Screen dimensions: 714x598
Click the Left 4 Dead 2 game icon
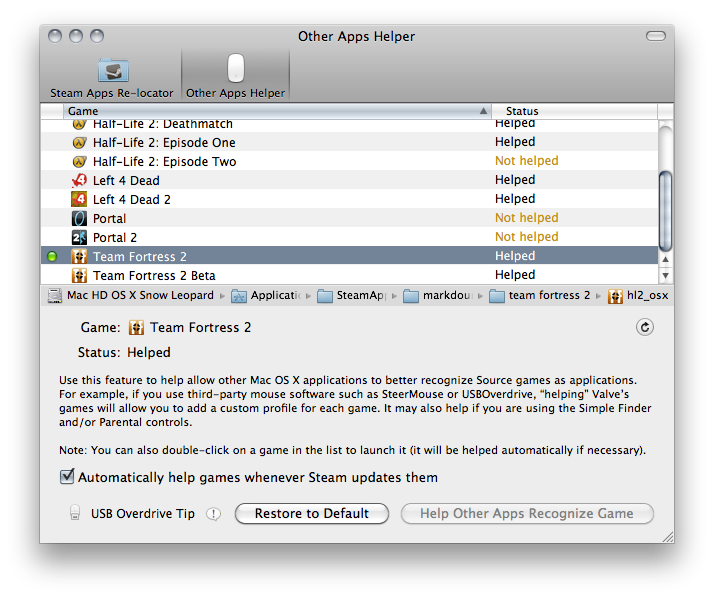pos(79,199)
